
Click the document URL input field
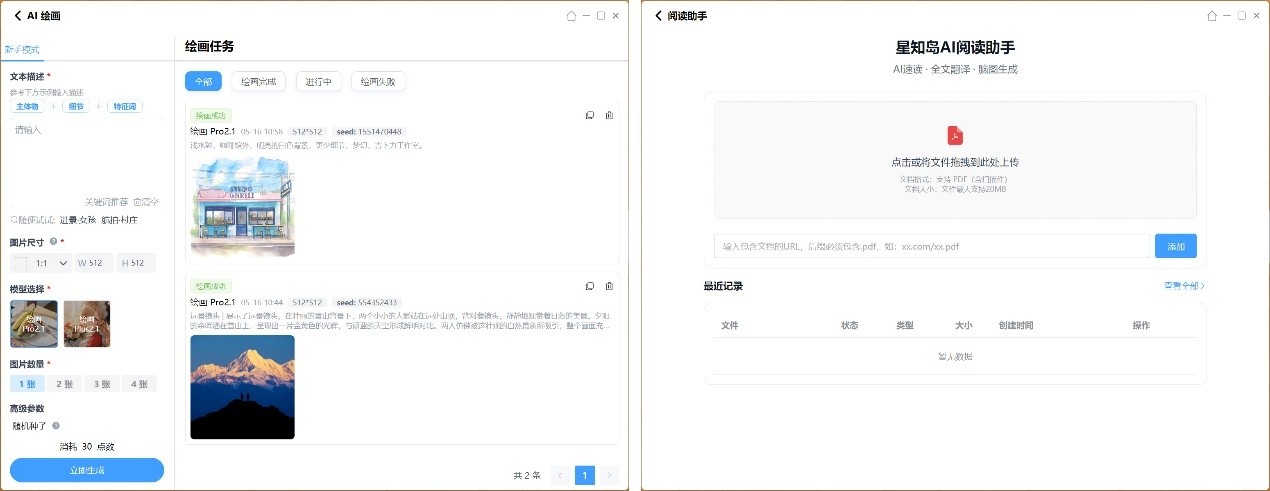(x=931, y=246)
